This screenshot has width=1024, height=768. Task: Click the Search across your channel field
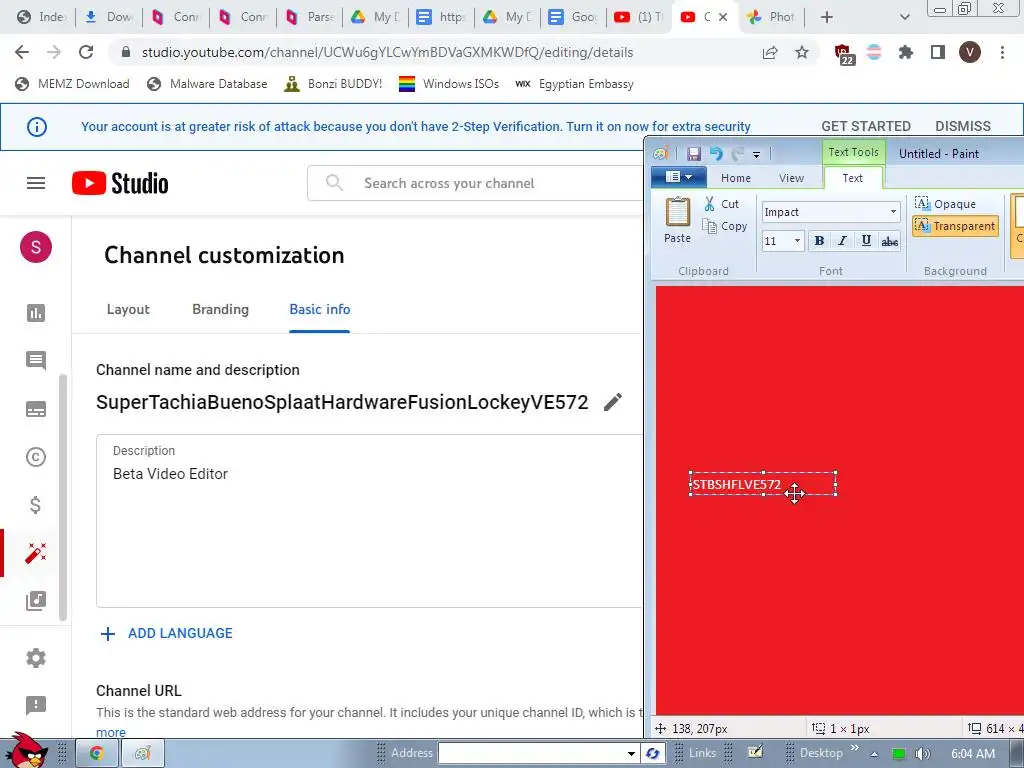pyautogui.click(x=475, y=183)
